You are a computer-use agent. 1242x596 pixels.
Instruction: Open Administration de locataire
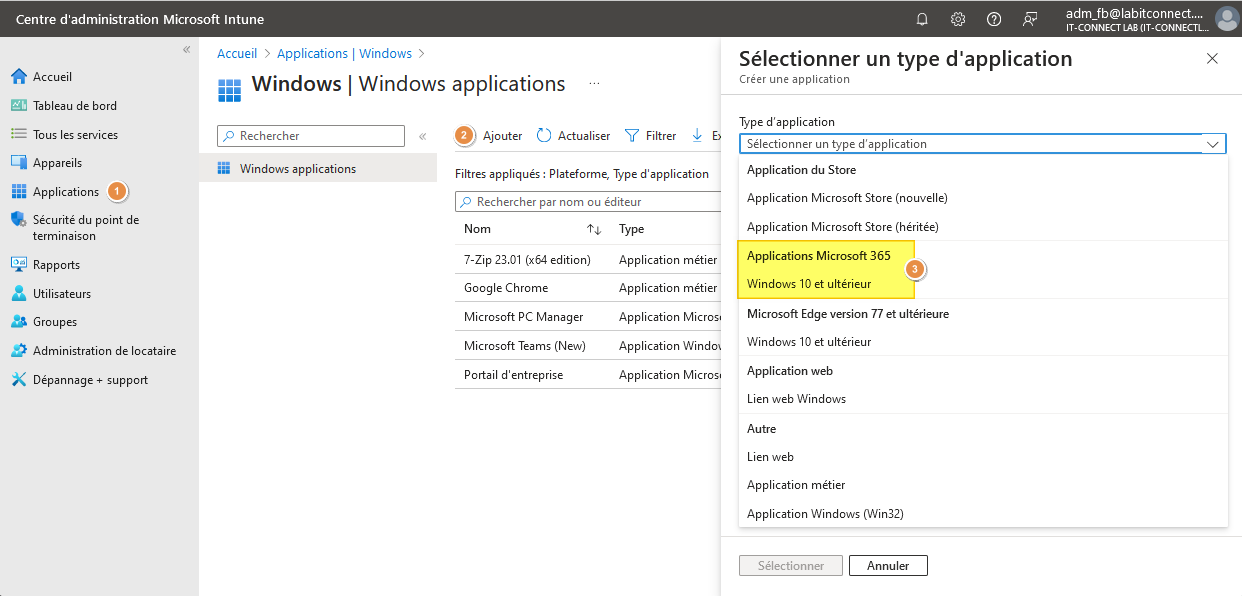pos(19,350)
